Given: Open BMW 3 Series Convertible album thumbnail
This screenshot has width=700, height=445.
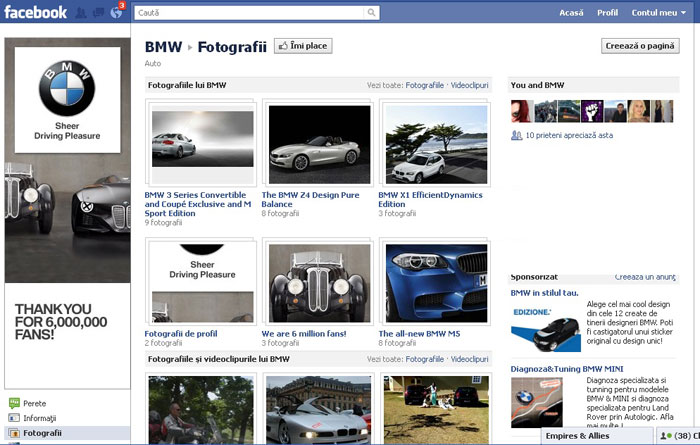Looking at the screenshot, I should [203, 144].
